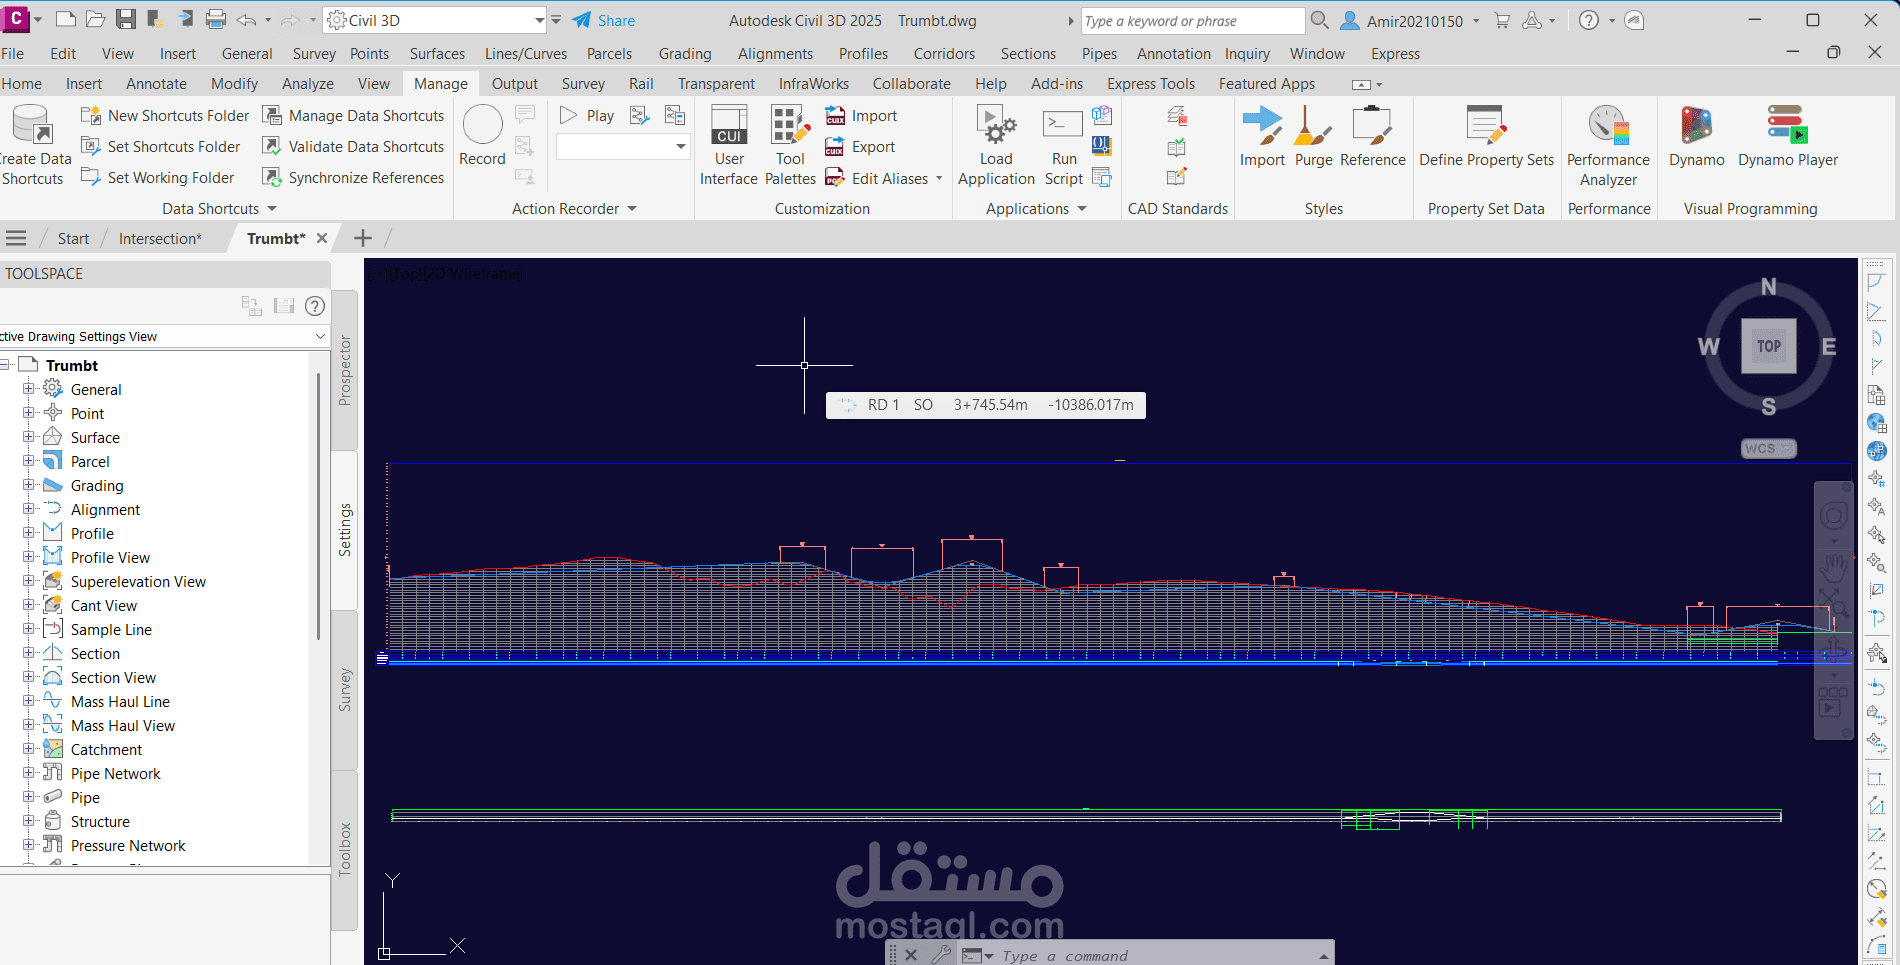Open the Reference styles tool
This screenshot has height=965, width=1900.
pyautogui.click(x=1372, y=137)
